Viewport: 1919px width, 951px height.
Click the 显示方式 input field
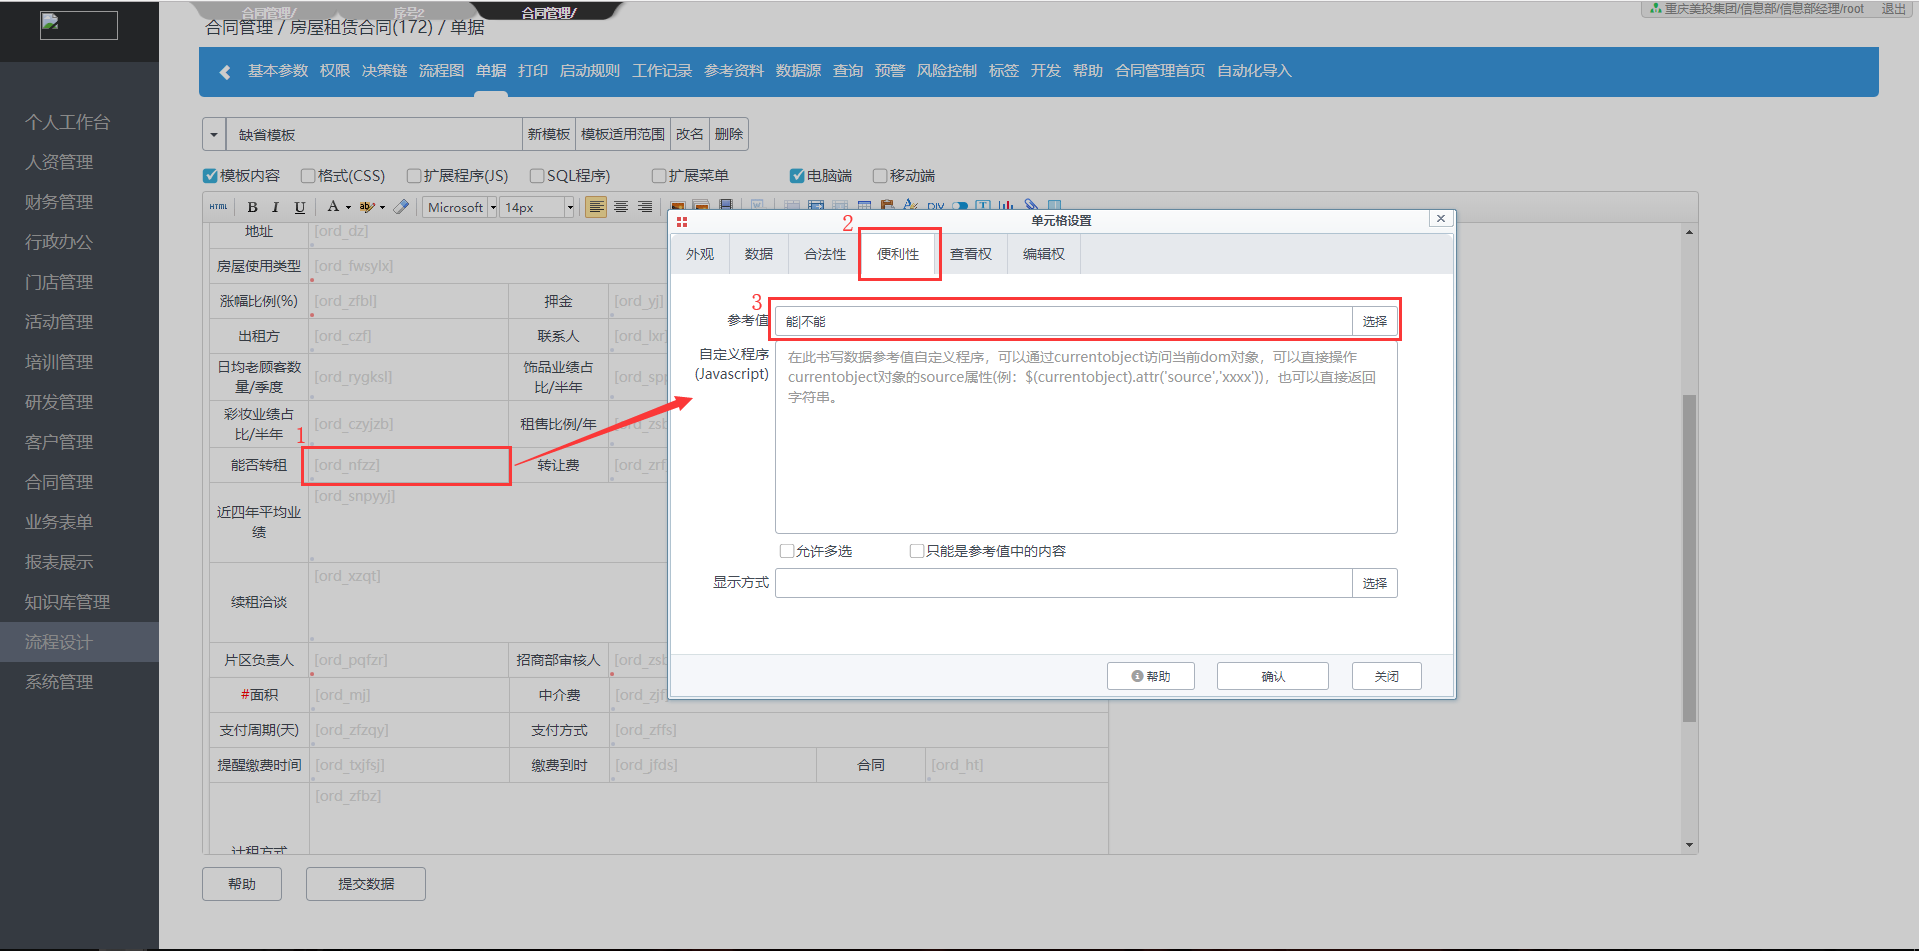click(x=1063, y=583)
